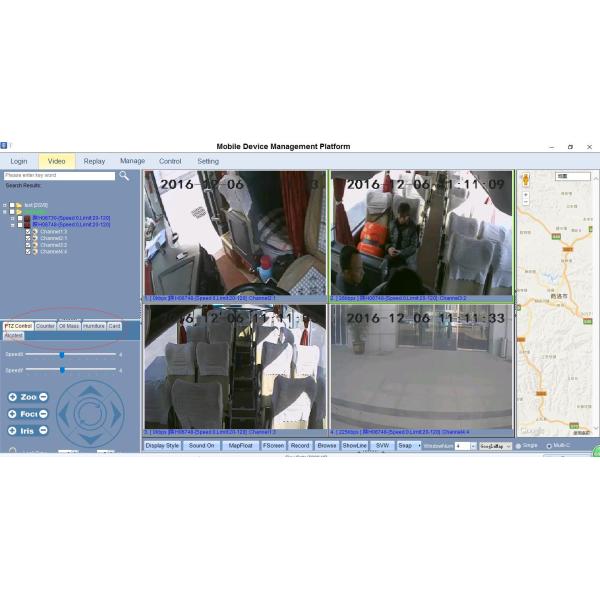Expand the test group tree node

click(x=5, y=205)
